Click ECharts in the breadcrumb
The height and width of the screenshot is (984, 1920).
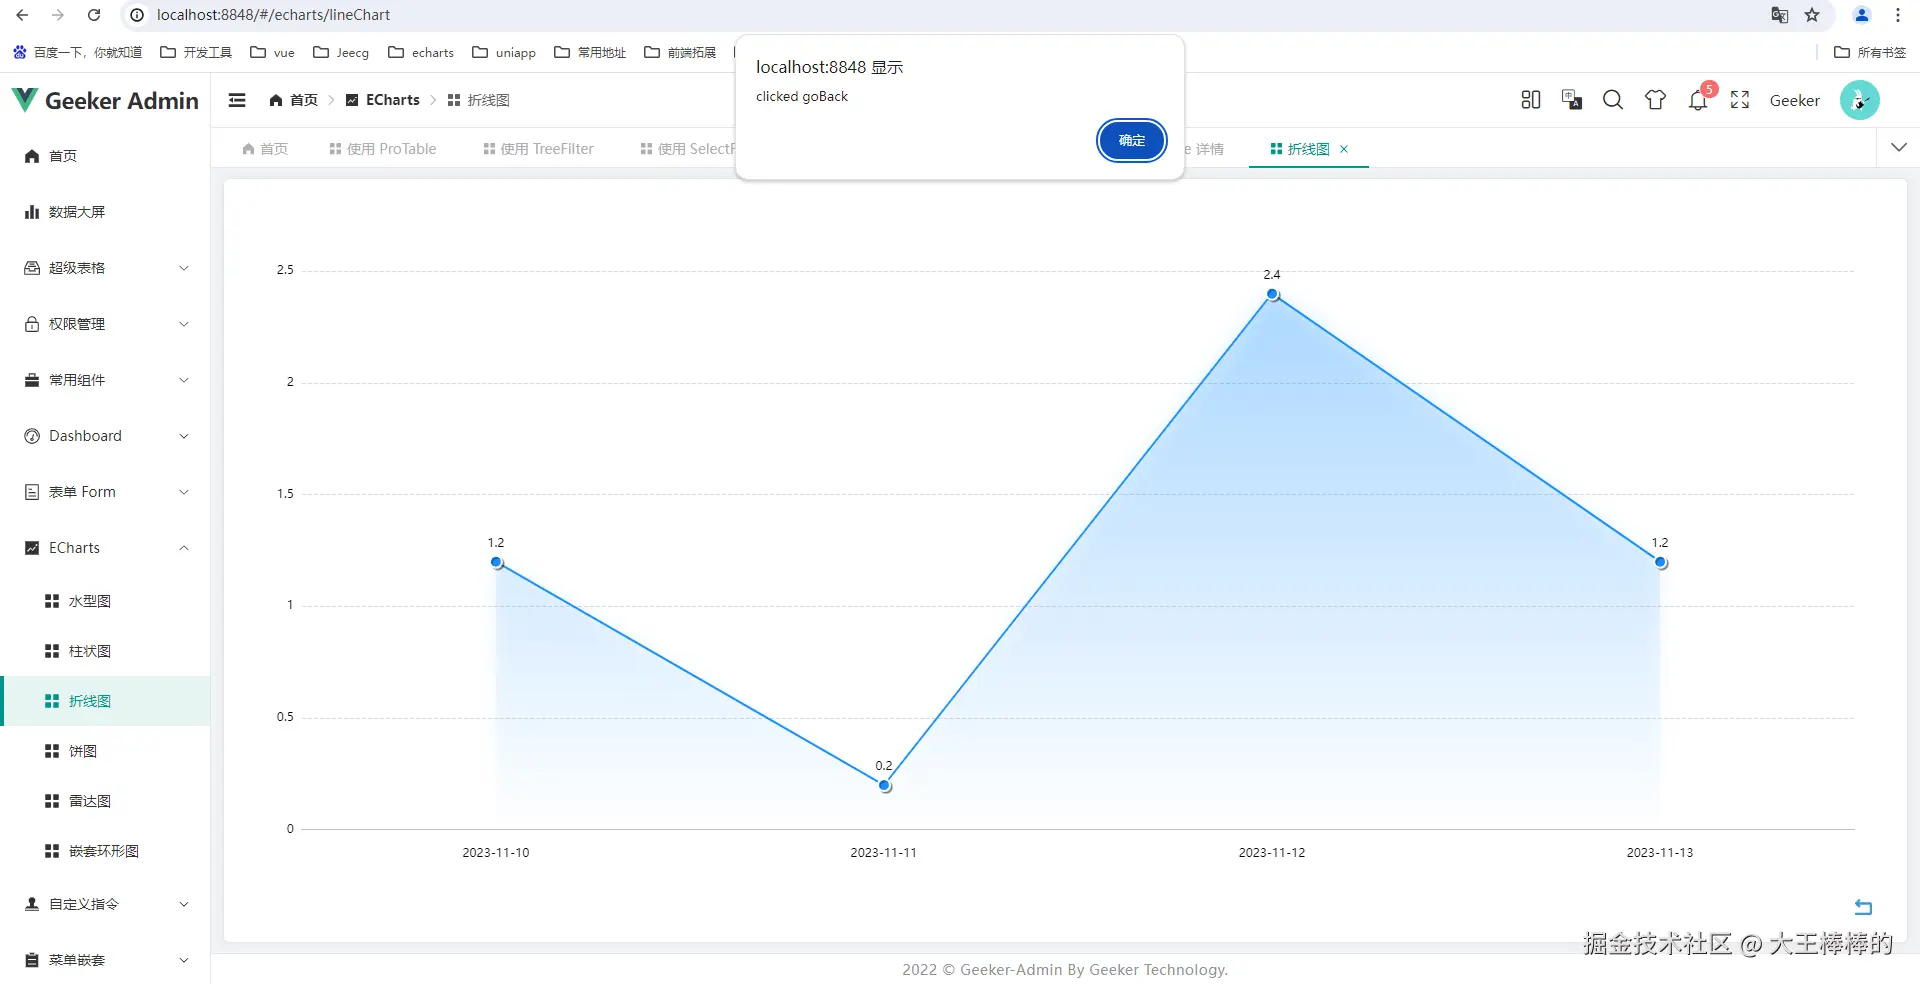[383, 100]
